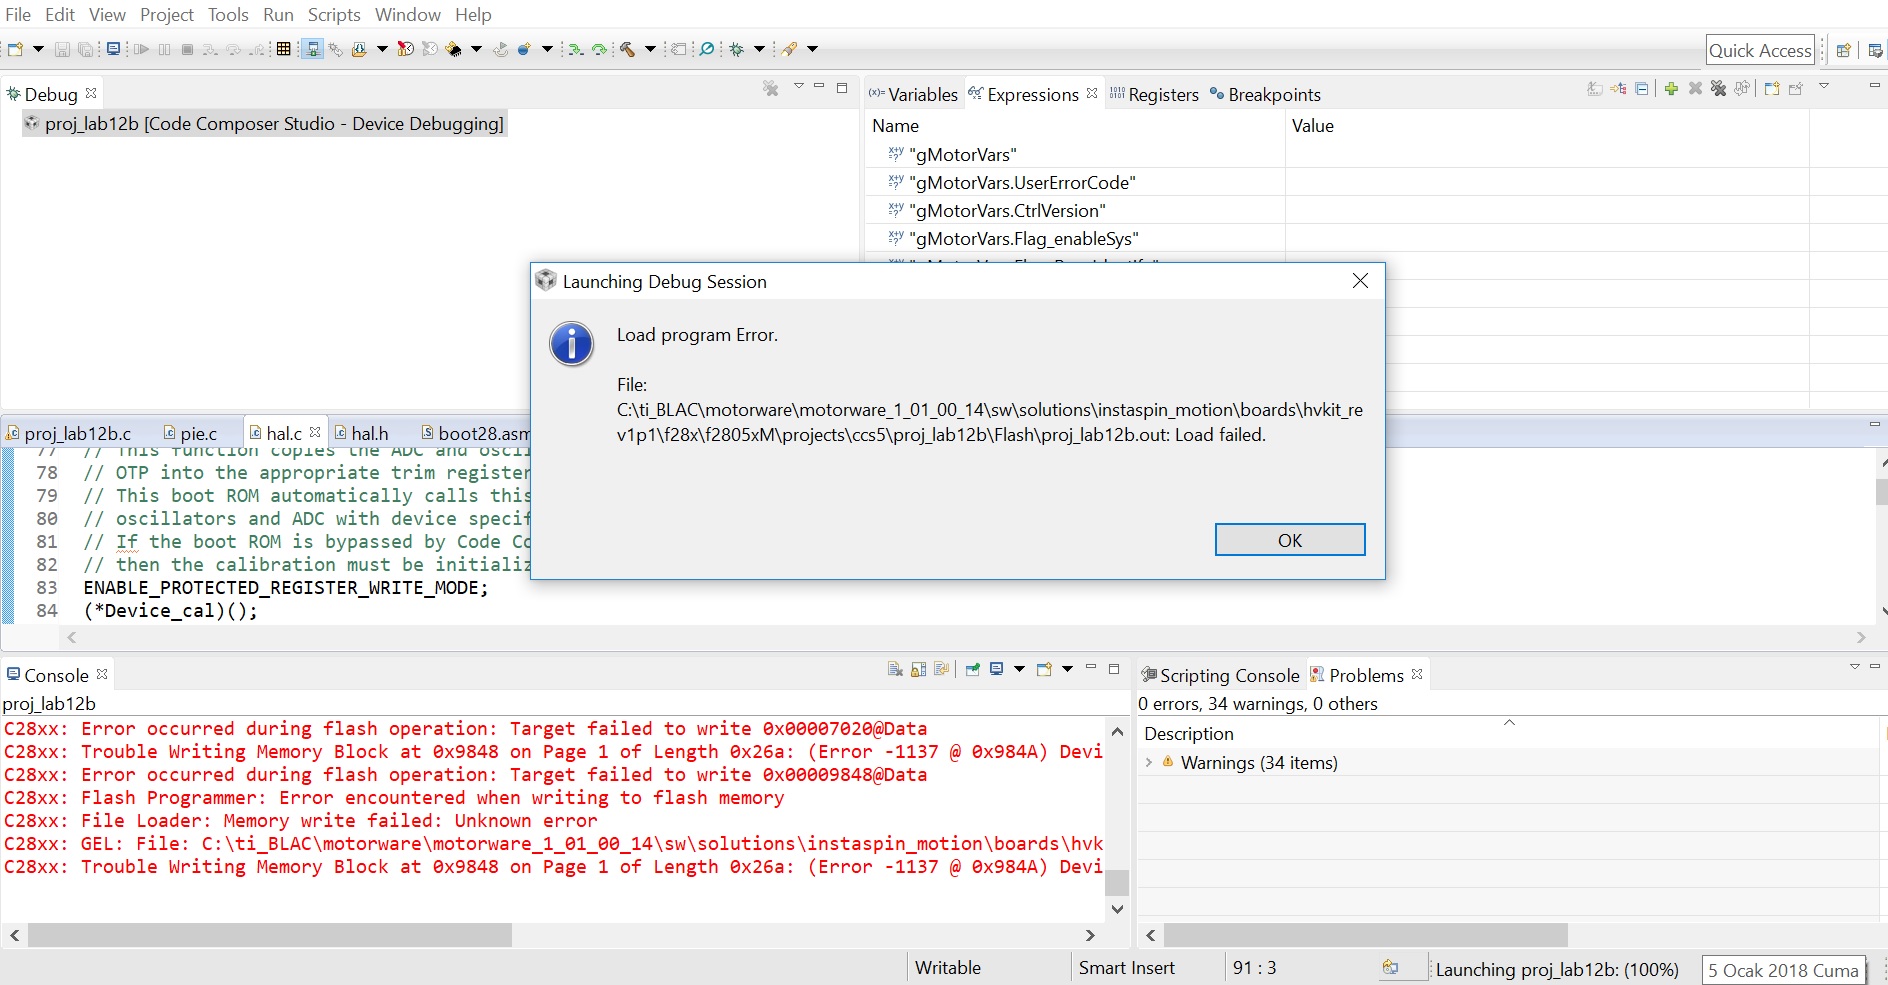Open the Run menu
This screenshot has height=985, width=1888.
278,15
